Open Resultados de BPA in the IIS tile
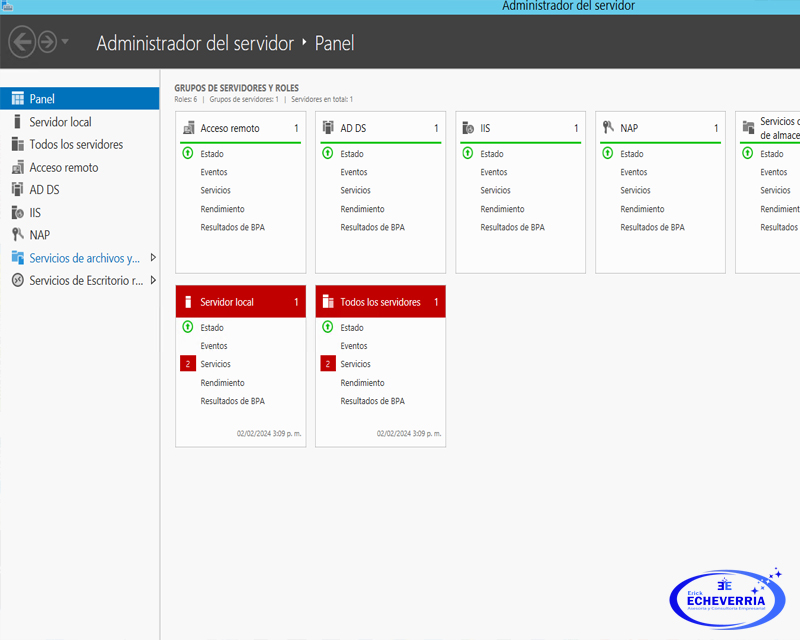800x640 pixels. pyautogui.click(x=512, y=227)
